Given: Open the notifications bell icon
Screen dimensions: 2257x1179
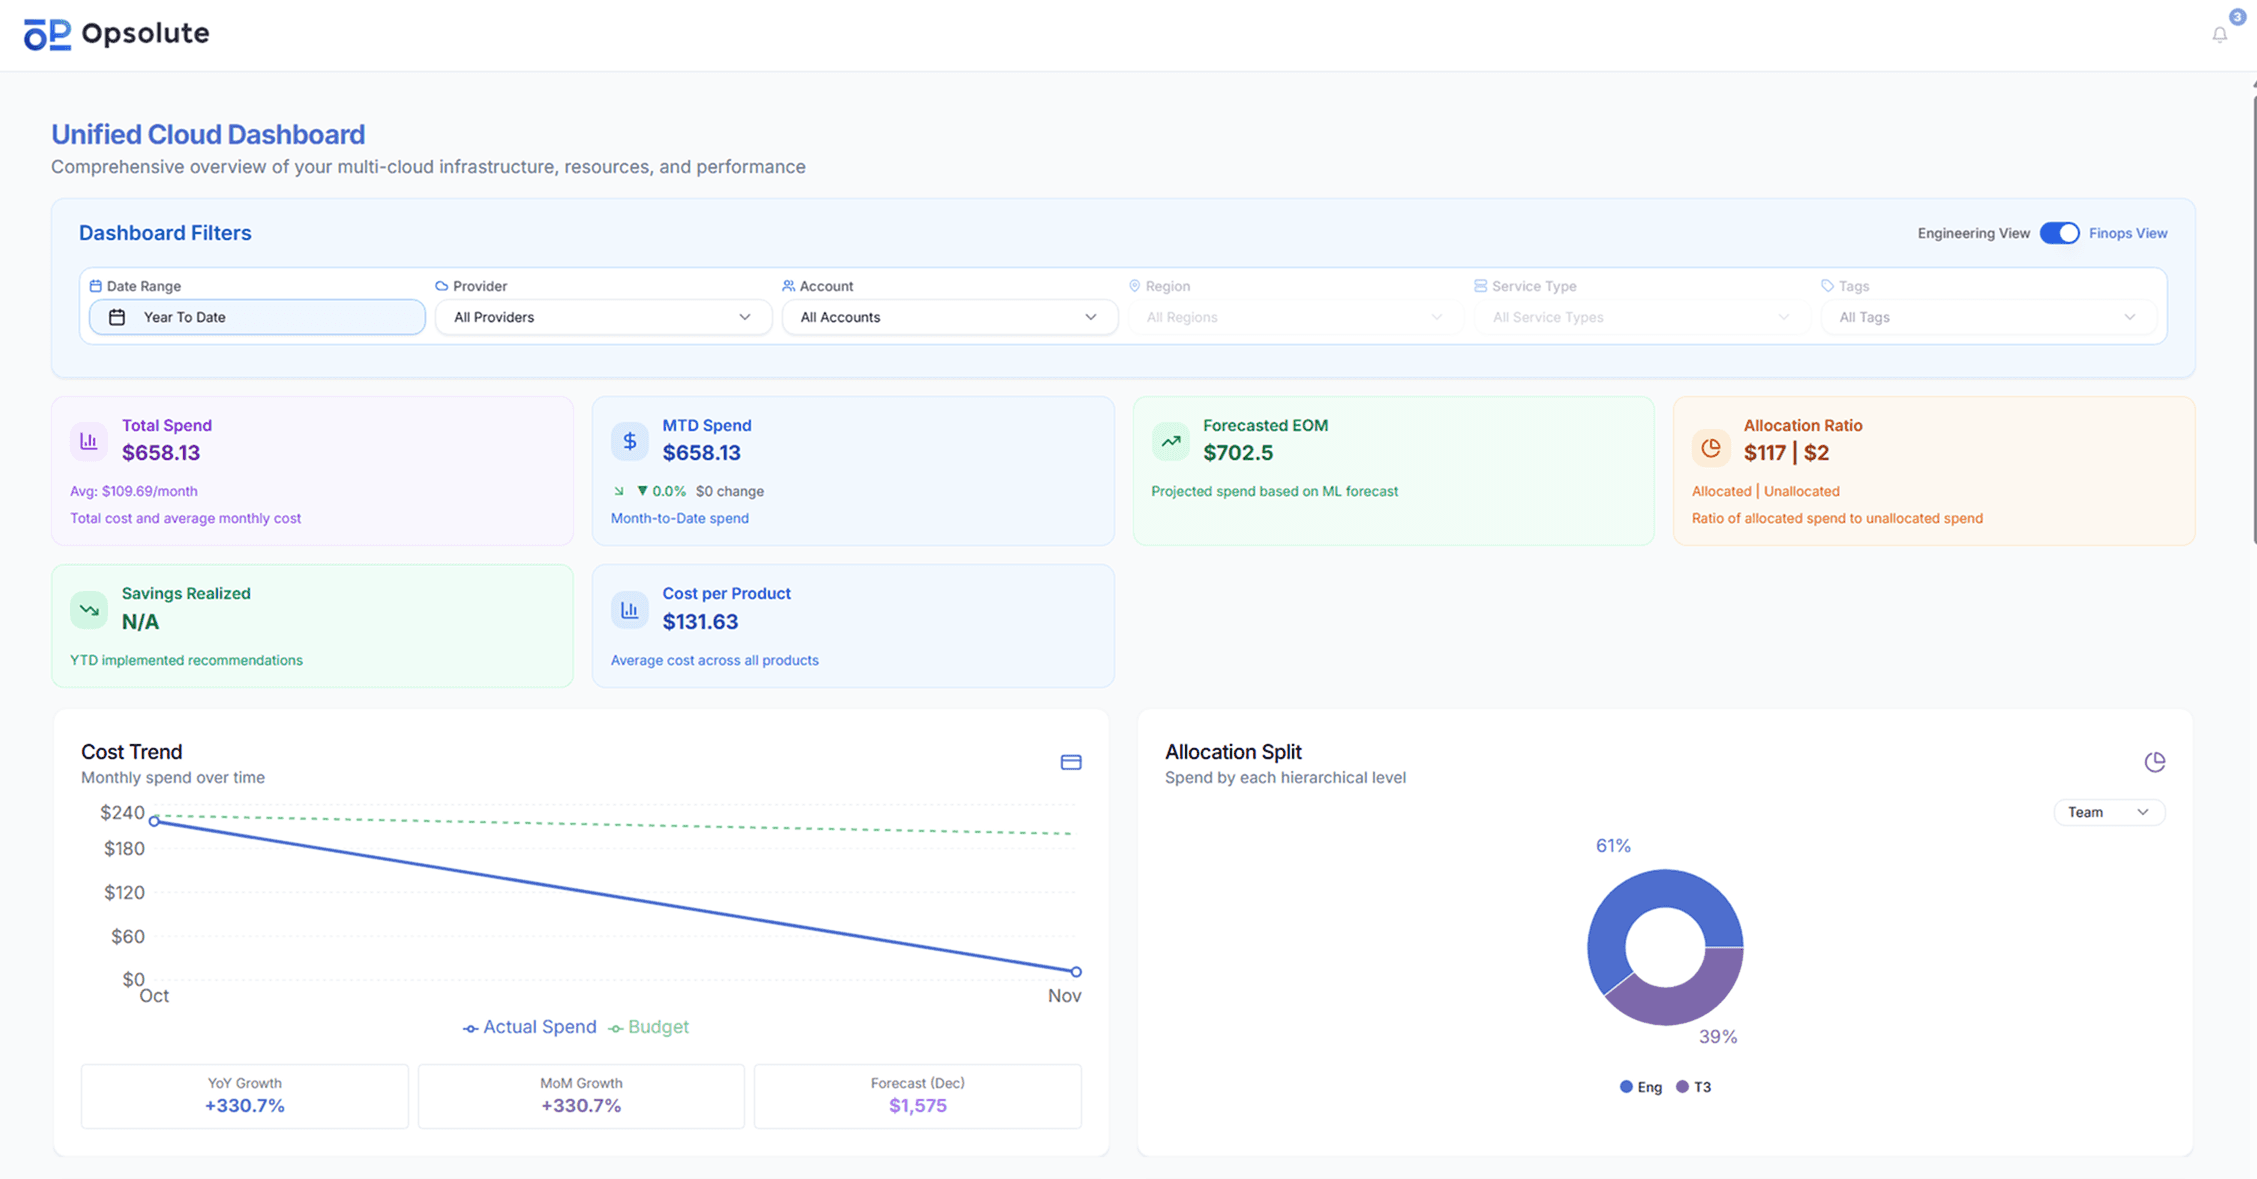Looking at the screenshot, I should (2219, 35).
